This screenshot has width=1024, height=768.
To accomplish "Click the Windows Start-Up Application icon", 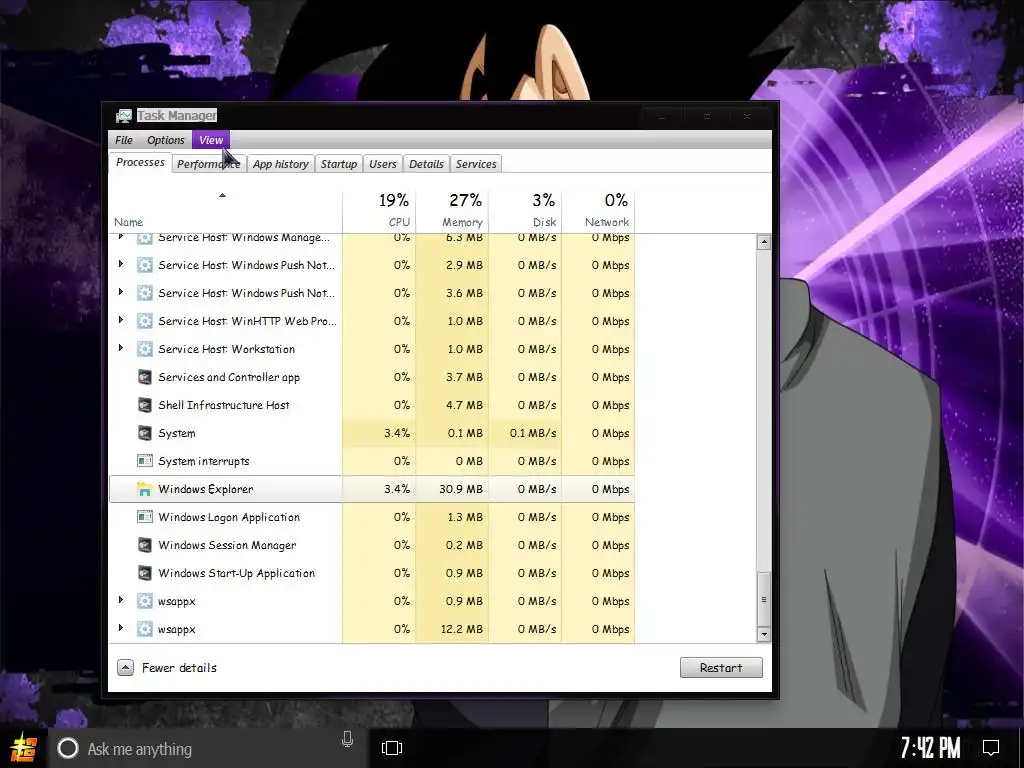I will pos(144,573).
